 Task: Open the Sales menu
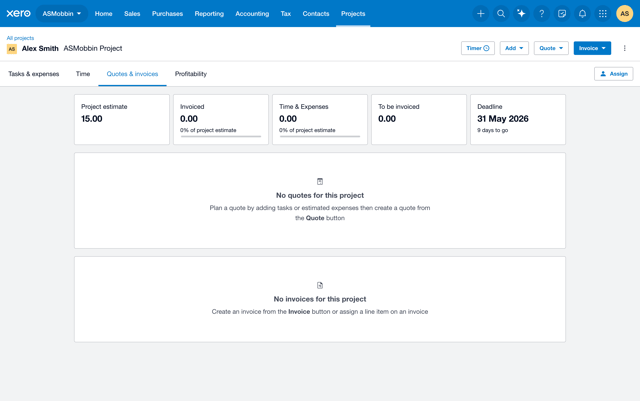coord(132,13)
